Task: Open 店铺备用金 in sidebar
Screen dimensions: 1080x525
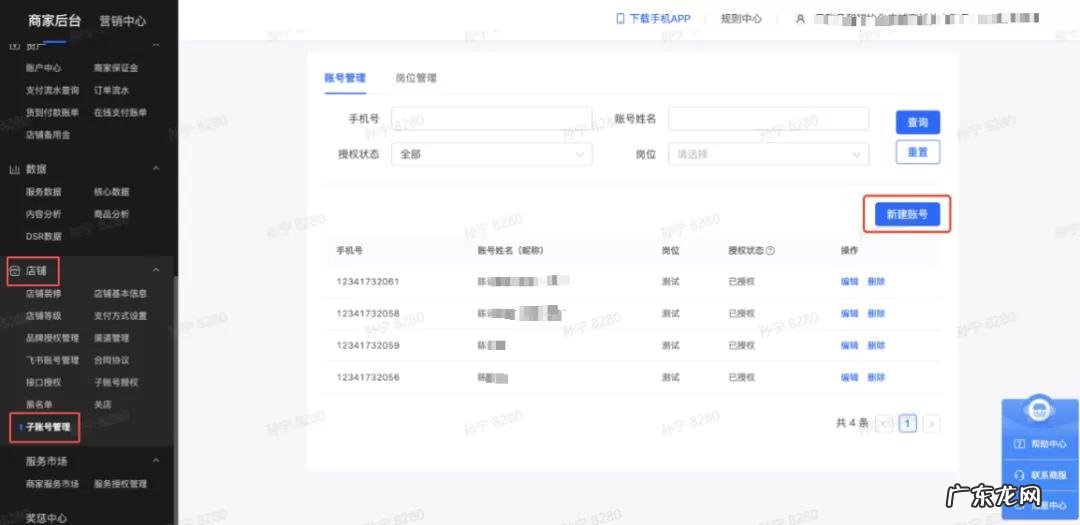Action: click(48, 135)
